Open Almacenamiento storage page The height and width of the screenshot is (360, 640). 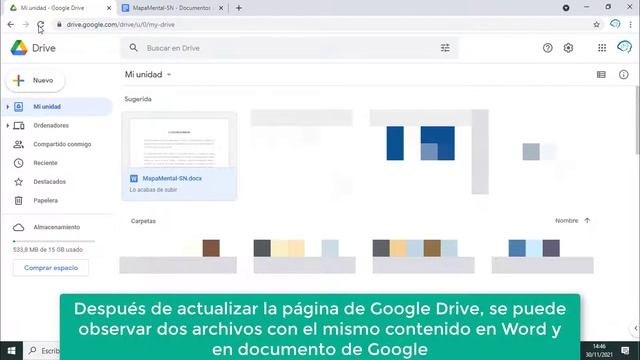pos(57,227)
